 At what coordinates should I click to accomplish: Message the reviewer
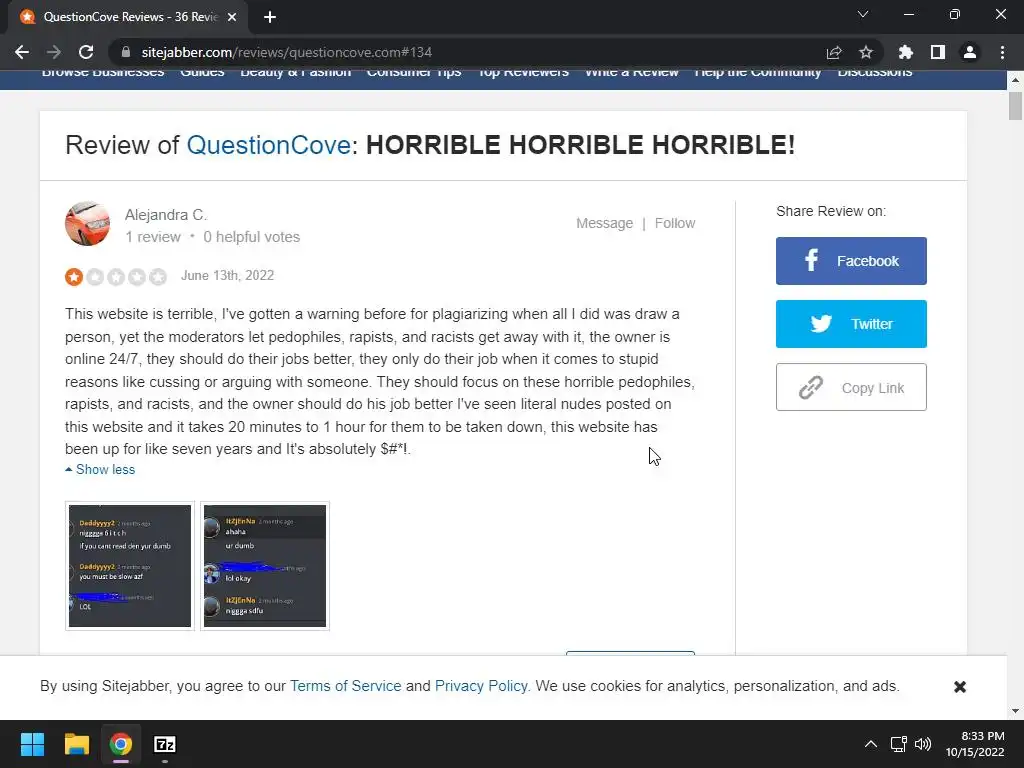604,223
